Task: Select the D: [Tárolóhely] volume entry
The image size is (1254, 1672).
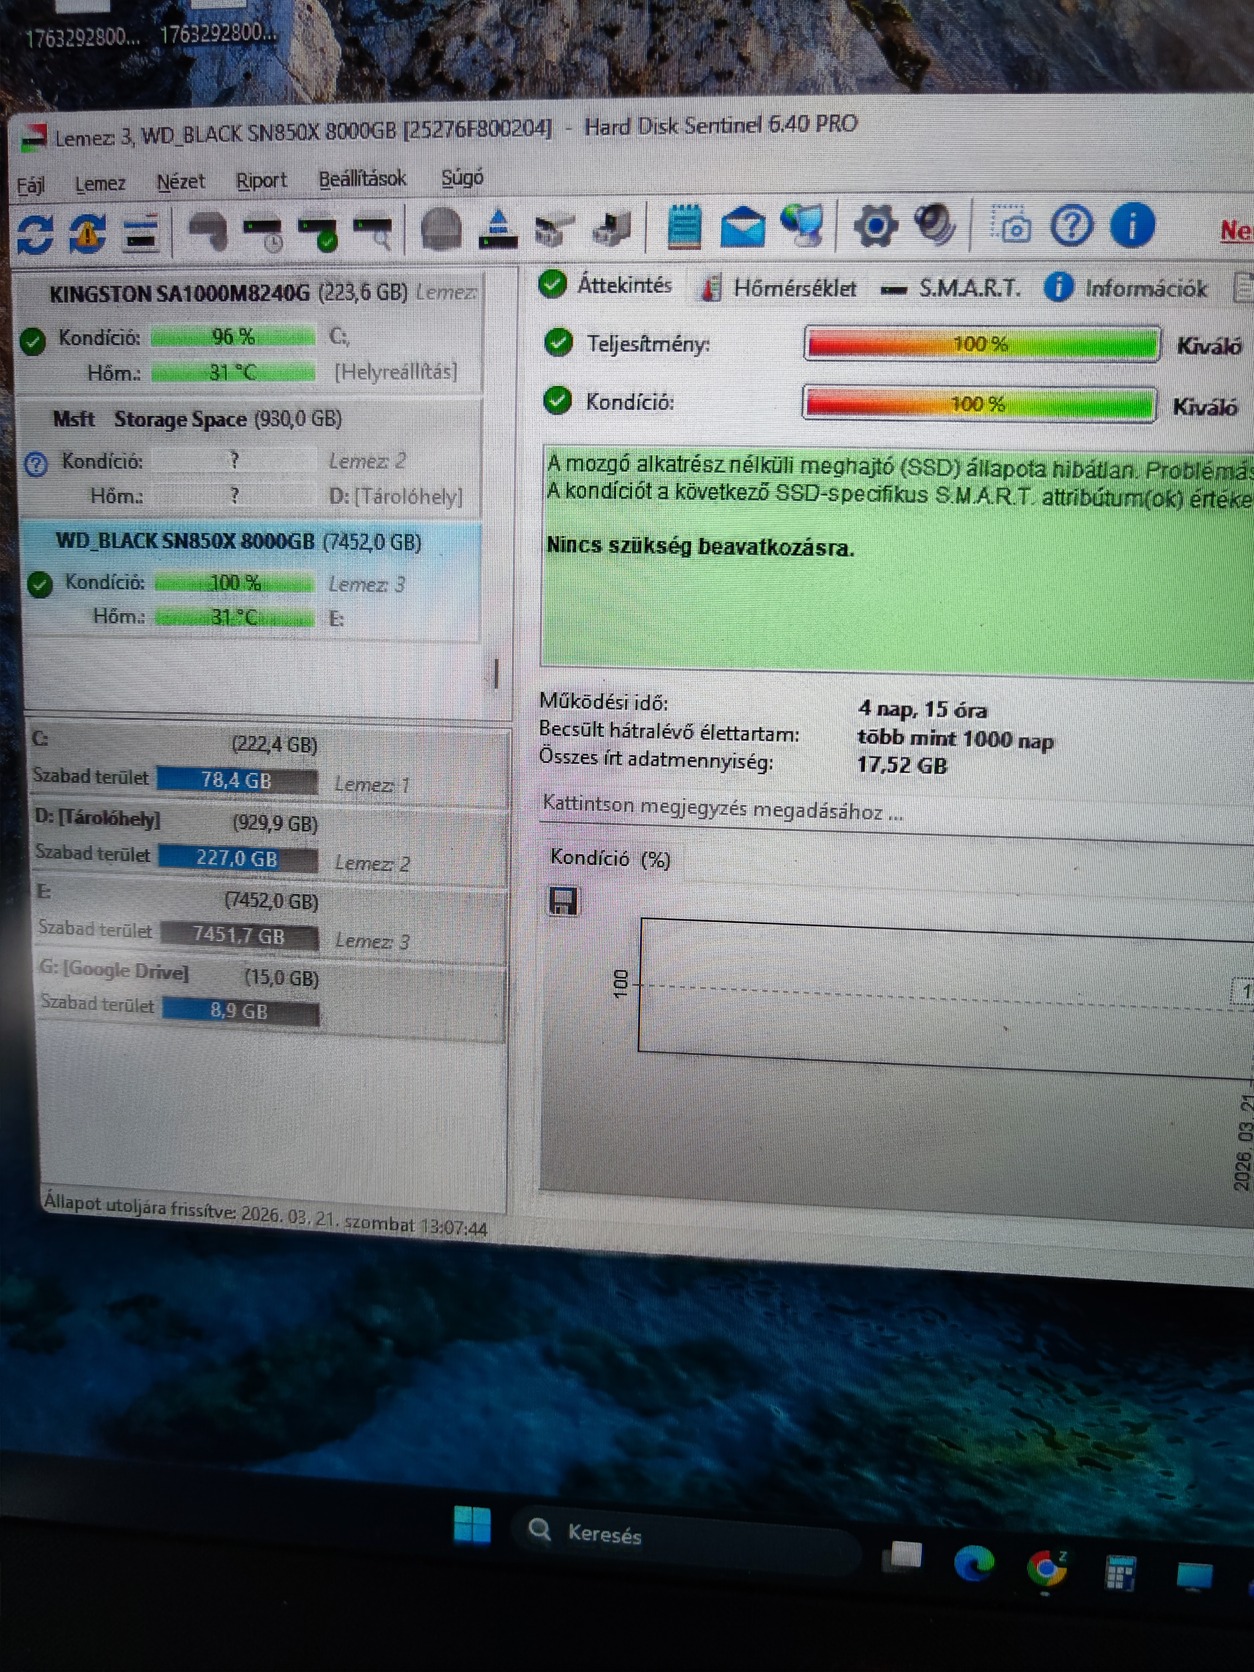Action: click(x=269, y=842)
